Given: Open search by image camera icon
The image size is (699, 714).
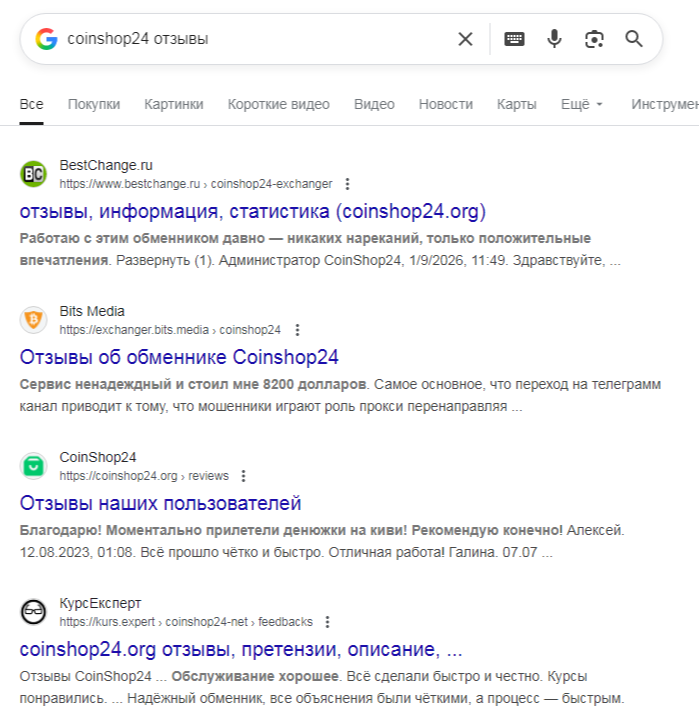Looking at the screenshot, I should tap(594, 39).
